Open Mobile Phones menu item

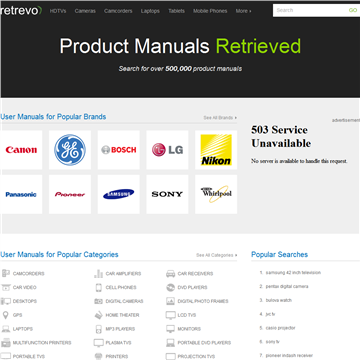pos(210,11)
